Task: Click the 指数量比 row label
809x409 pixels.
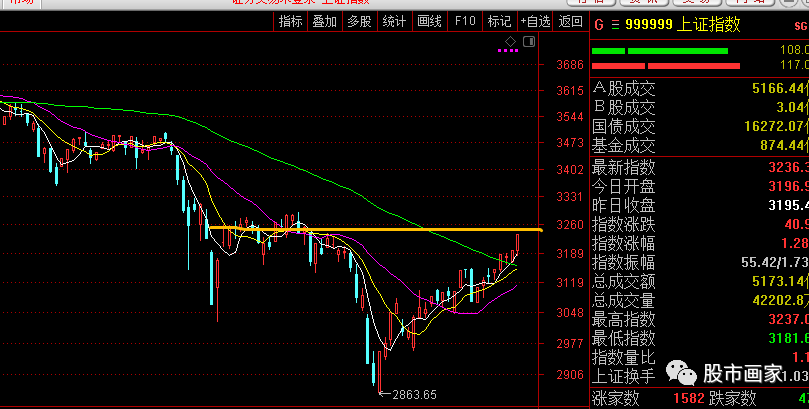Action: tap(623, 357)
